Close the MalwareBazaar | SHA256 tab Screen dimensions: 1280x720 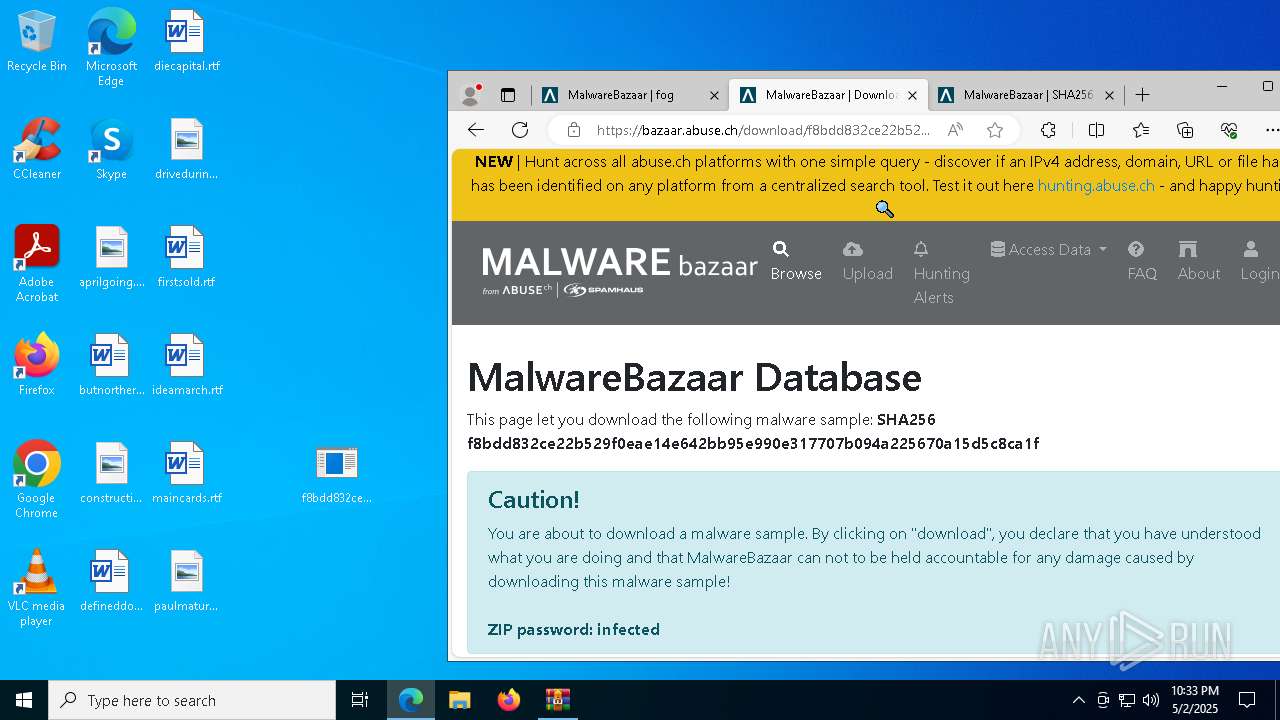(1109, 96)
